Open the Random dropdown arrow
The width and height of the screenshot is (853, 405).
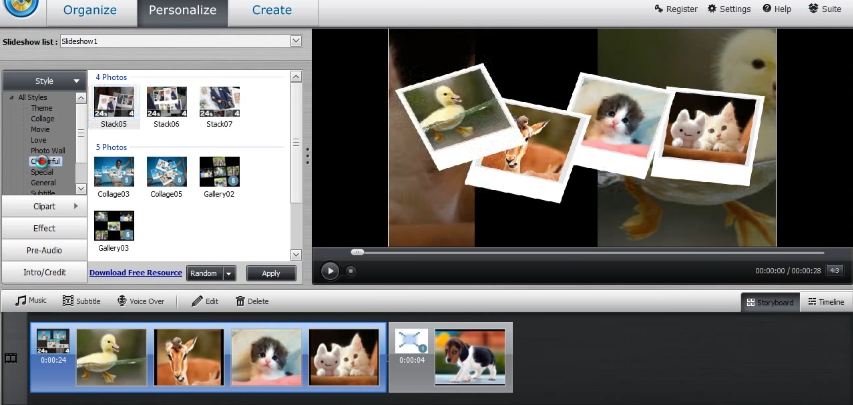pos(230,273)
